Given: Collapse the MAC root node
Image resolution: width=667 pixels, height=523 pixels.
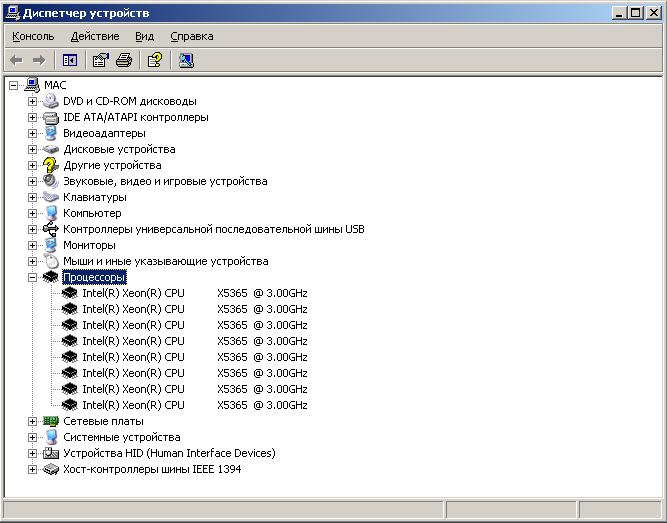Looking at the screenshot, I should pos(14,86).
